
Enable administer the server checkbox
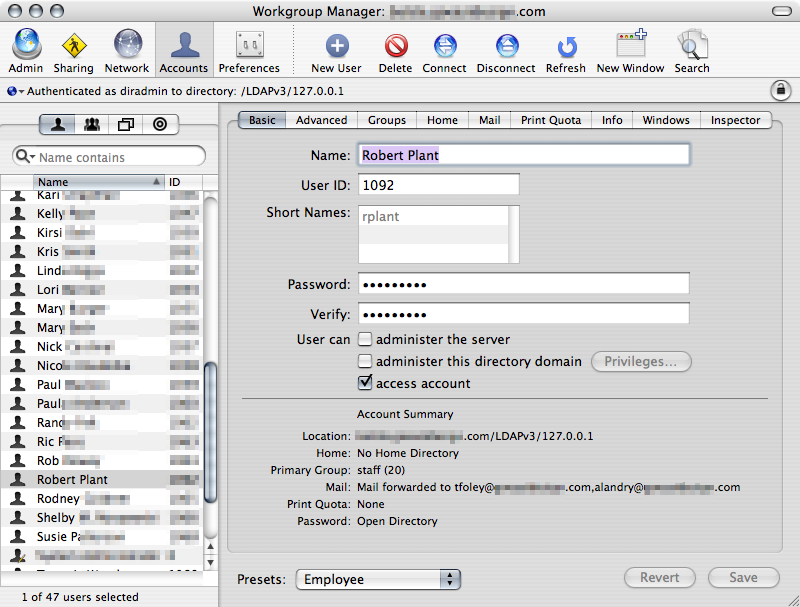coord(366,339)
